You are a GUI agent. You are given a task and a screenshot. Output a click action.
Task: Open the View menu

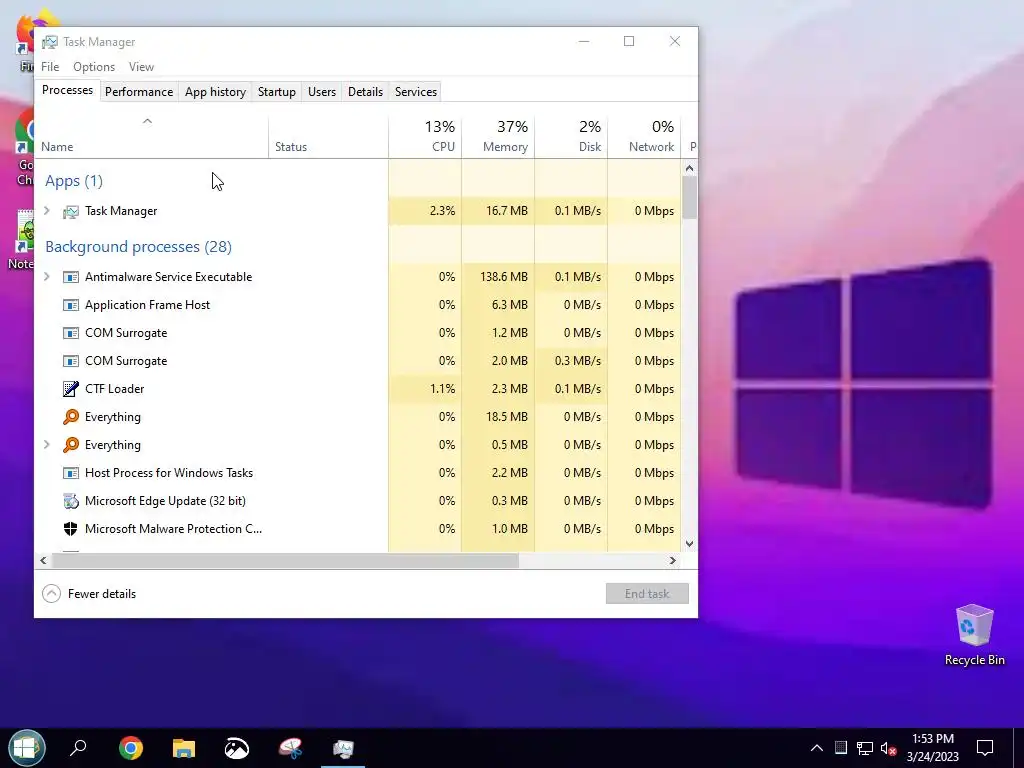click(141, 67)
